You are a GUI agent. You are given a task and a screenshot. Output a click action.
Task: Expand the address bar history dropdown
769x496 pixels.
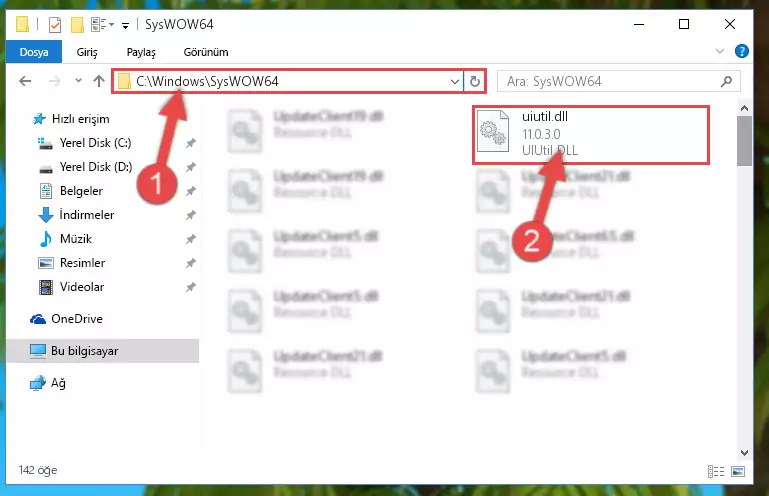[455, 81]
